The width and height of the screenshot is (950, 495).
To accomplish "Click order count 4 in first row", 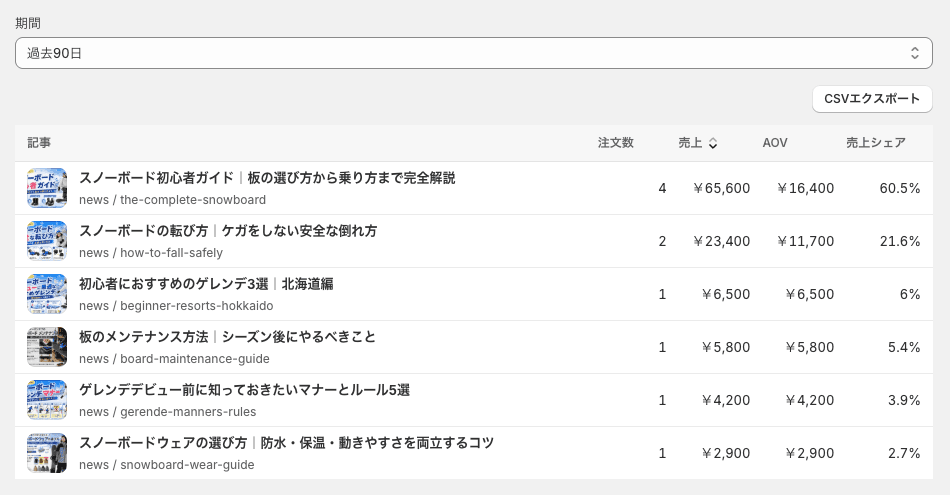I will click(662, 188).
